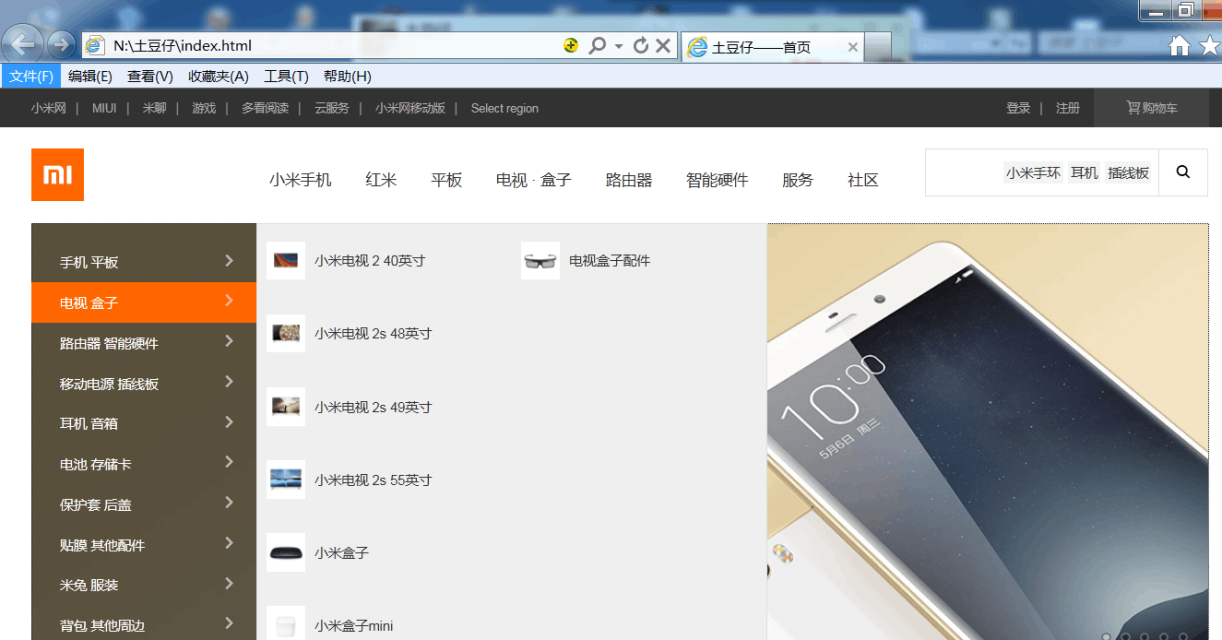Select the 小米电视 2s 48英寸 product thumbnail
Image resolution: width=1222 pixels, height=640 pixels.
point(286,333)
